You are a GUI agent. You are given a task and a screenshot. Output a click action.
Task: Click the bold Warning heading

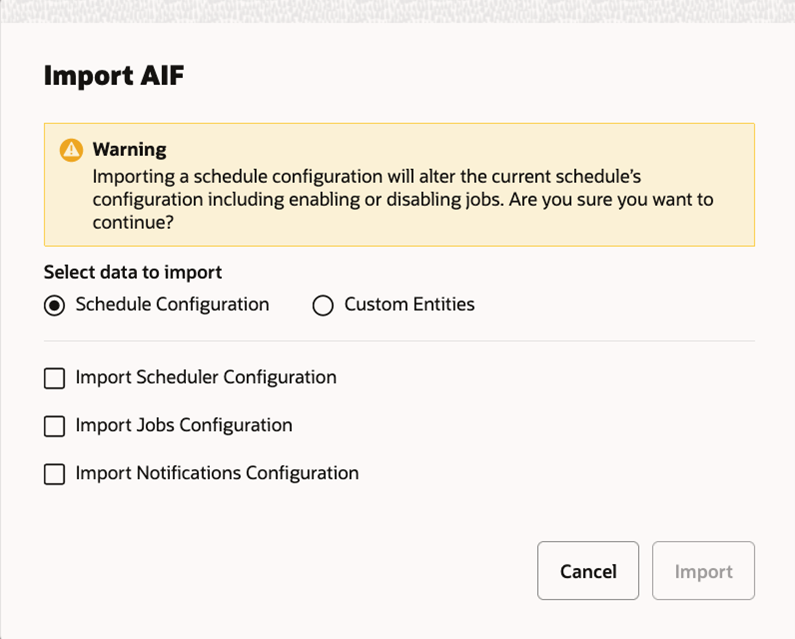pyautogui.click(x=129, y=149)
